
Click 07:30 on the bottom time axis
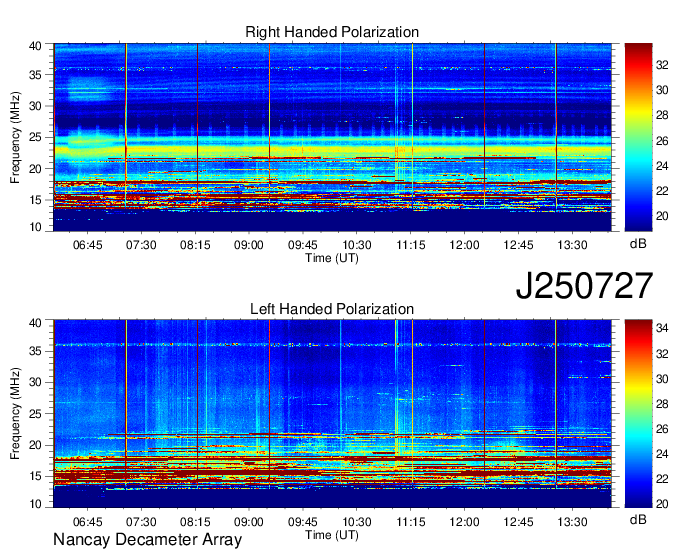point(141,522)
